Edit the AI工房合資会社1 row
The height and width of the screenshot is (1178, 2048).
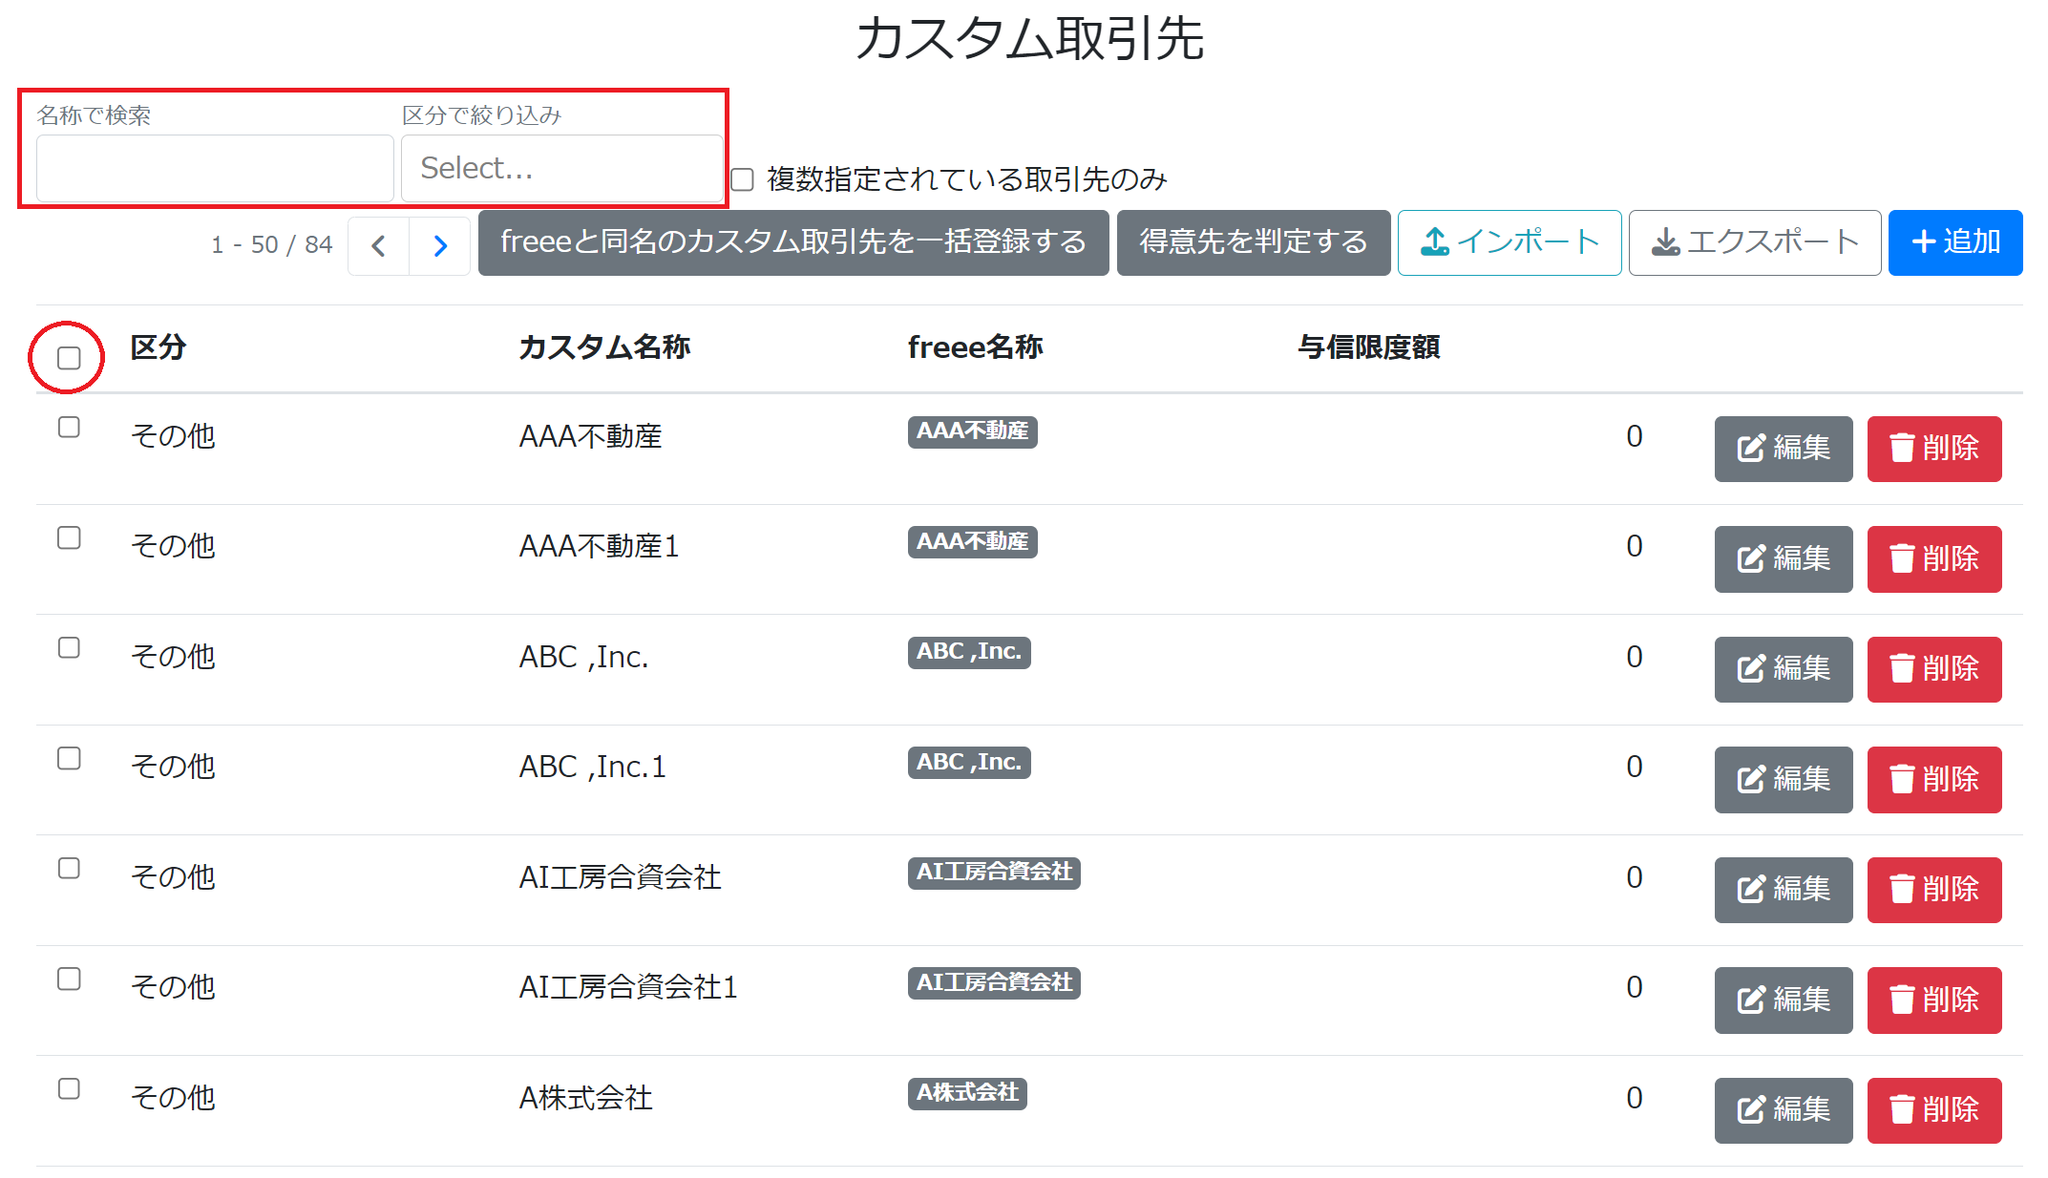(x=1783, y=1000)
